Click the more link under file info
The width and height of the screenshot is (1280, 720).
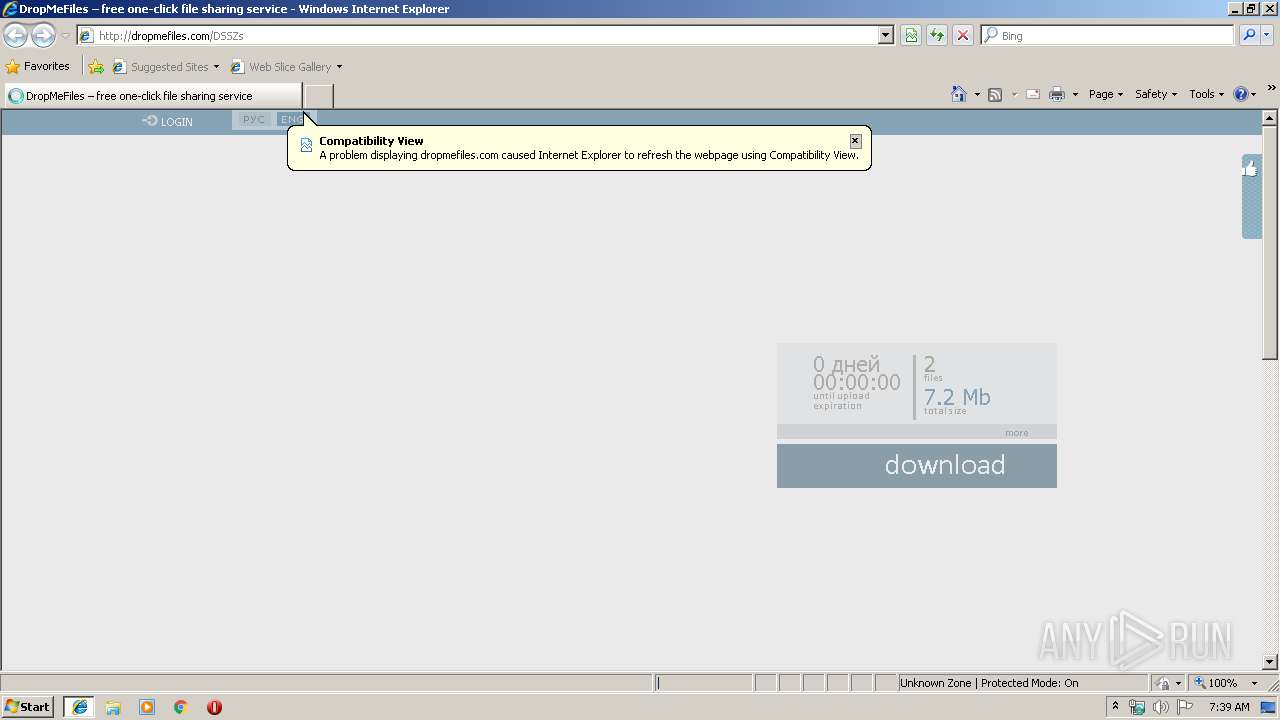click(x=1017, y=433)
